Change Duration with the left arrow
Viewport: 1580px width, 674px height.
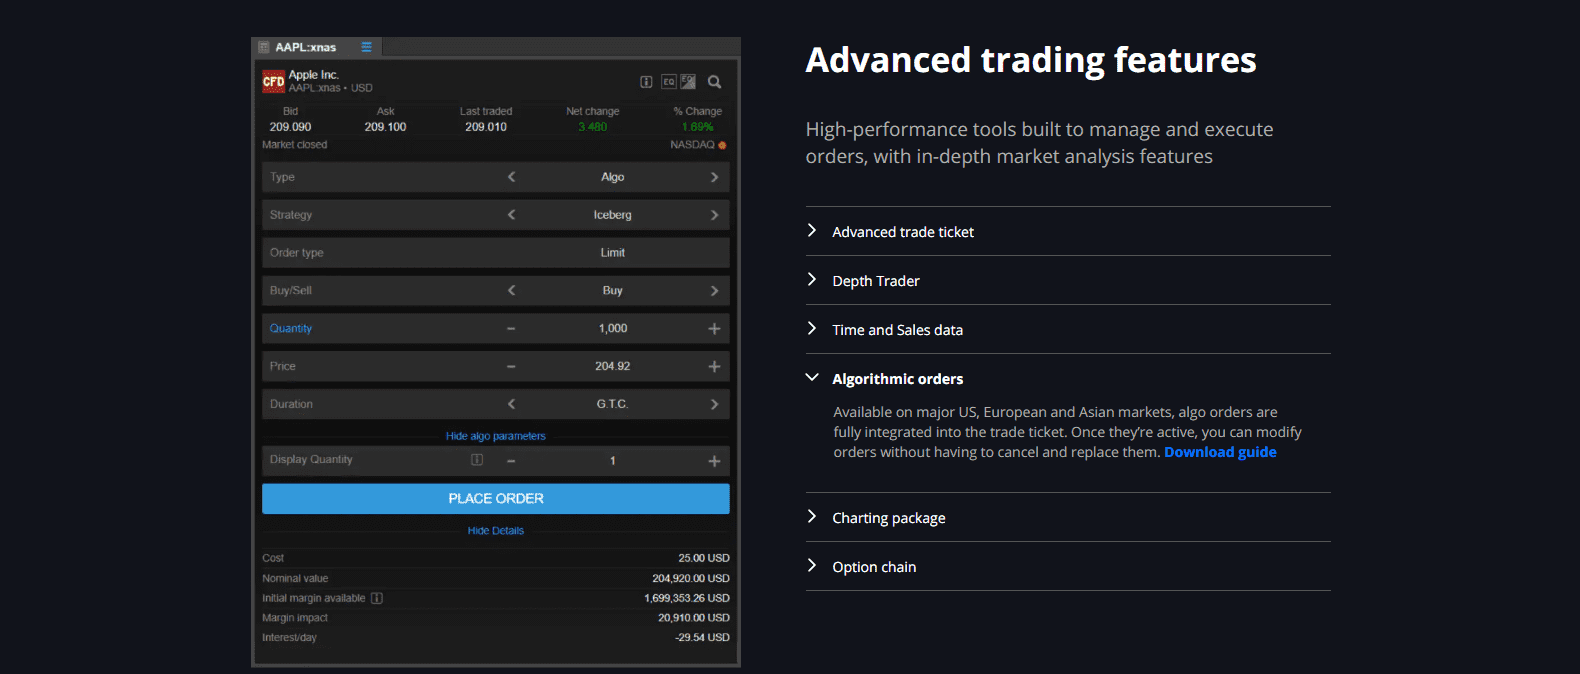(x=511, y=404)
